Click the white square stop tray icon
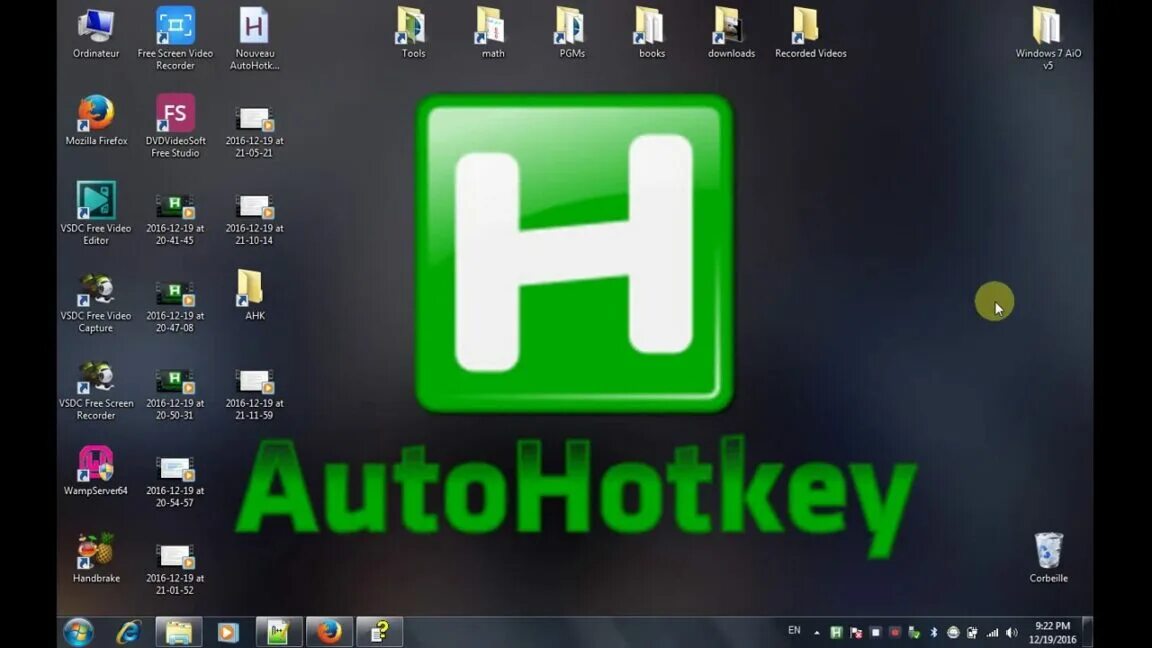Image resolution: width=1152 pixels, height=648 pixels. (875, 633)
